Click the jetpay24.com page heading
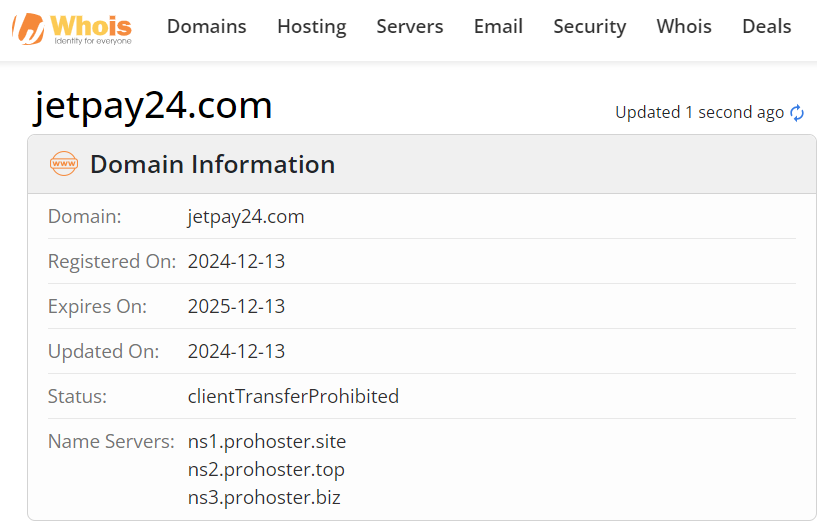This screenshot has width=817, height=532. 153,106
